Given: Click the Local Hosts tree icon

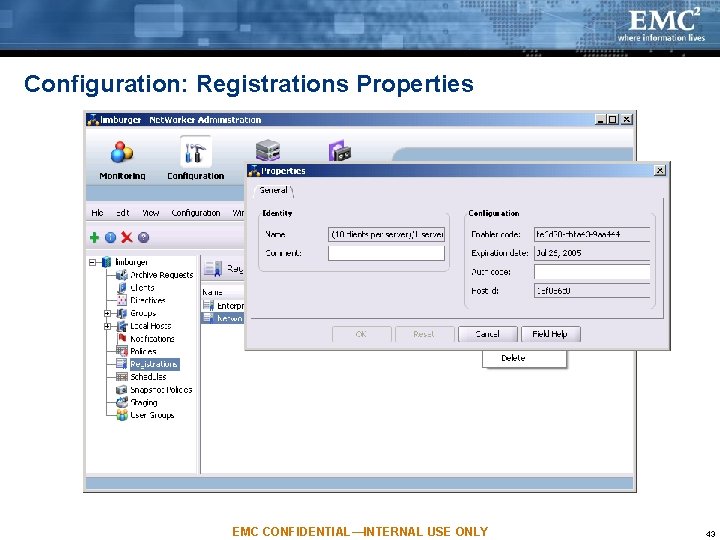Looking at the screenshot, I should [122, 326].
